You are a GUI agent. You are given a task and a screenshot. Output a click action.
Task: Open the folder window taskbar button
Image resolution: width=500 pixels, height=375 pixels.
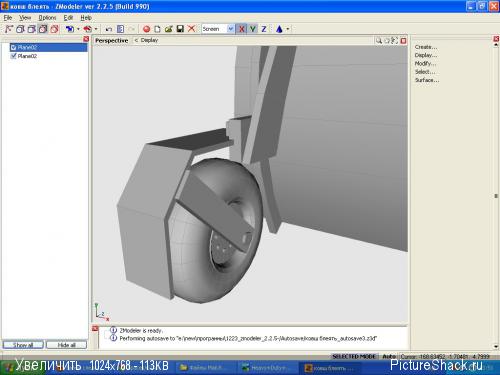(206, 368)
